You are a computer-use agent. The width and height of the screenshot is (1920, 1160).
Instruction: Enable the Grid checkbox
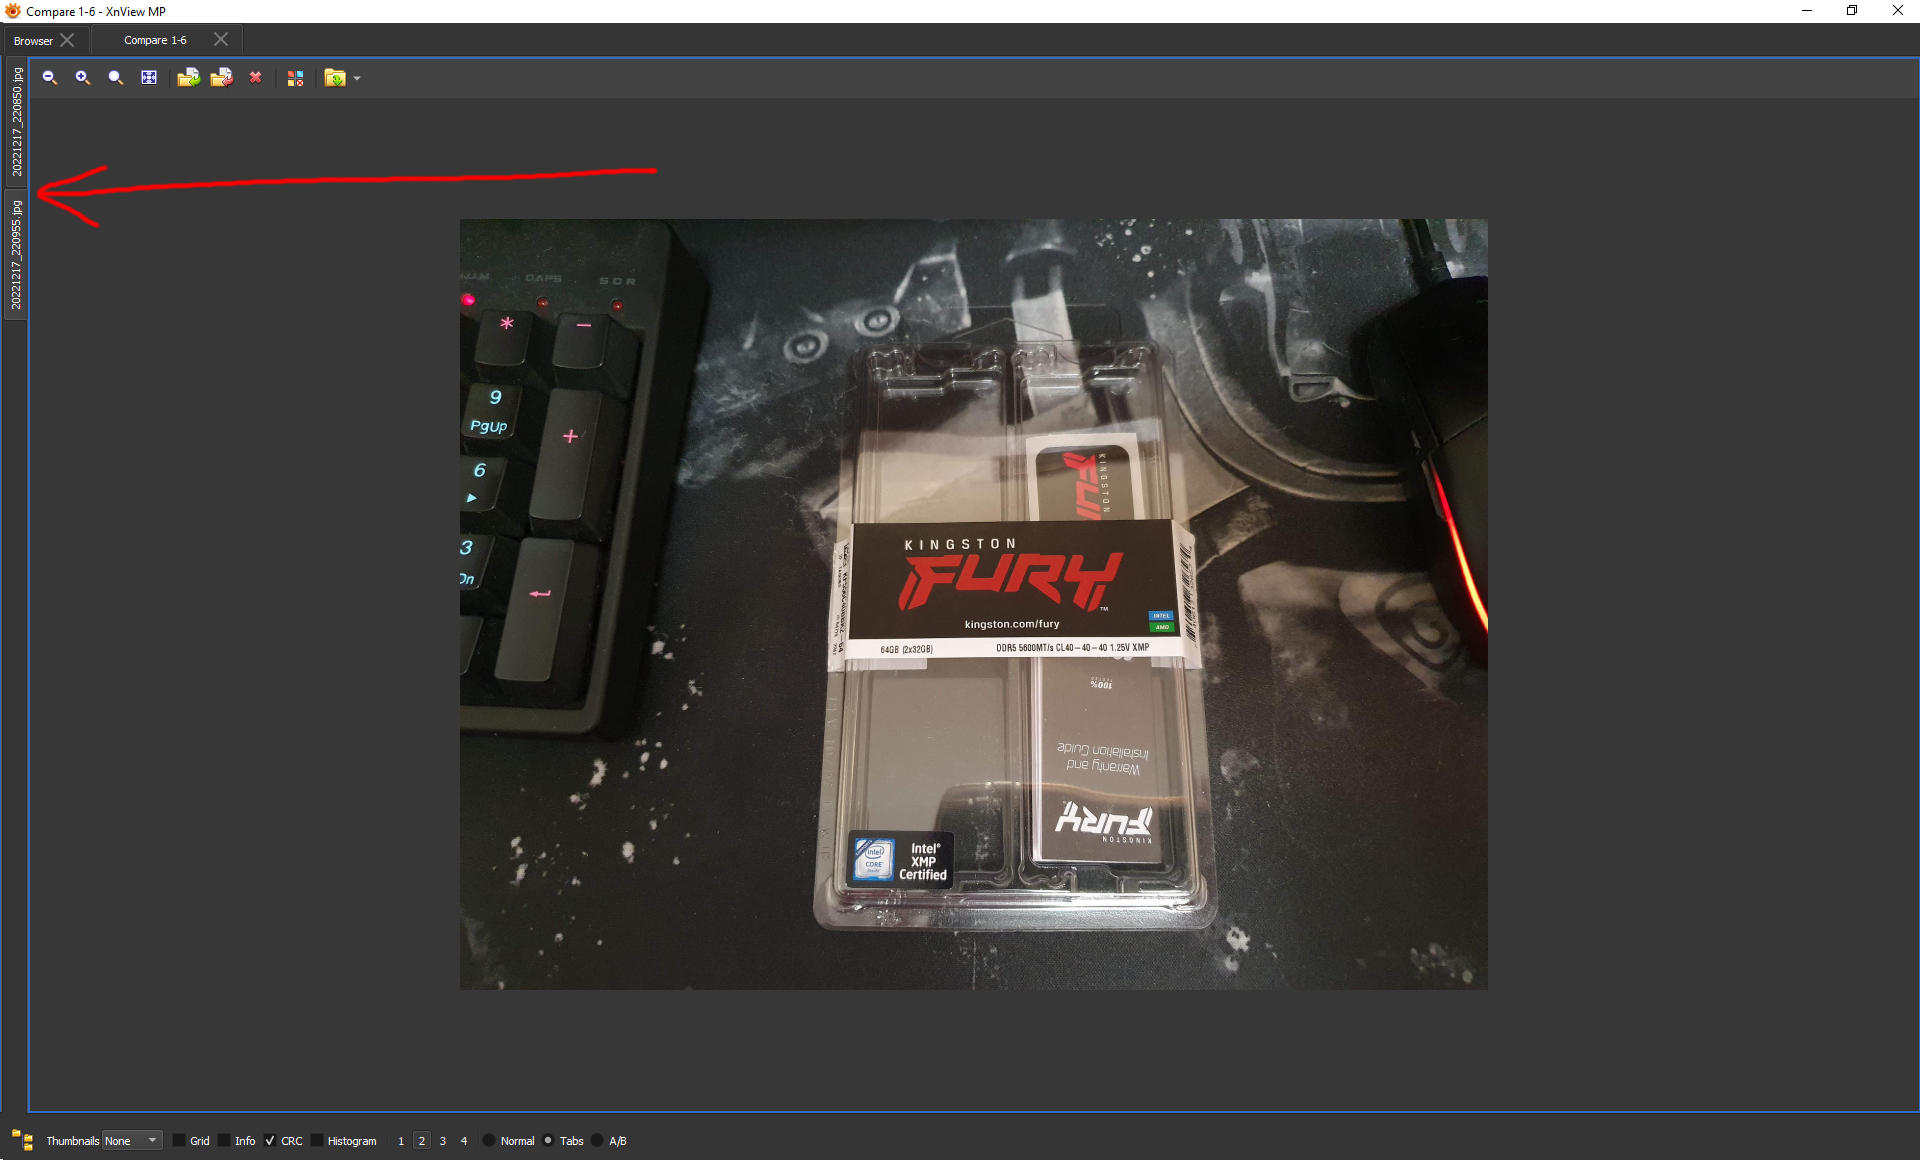[x=179, y=1141]
